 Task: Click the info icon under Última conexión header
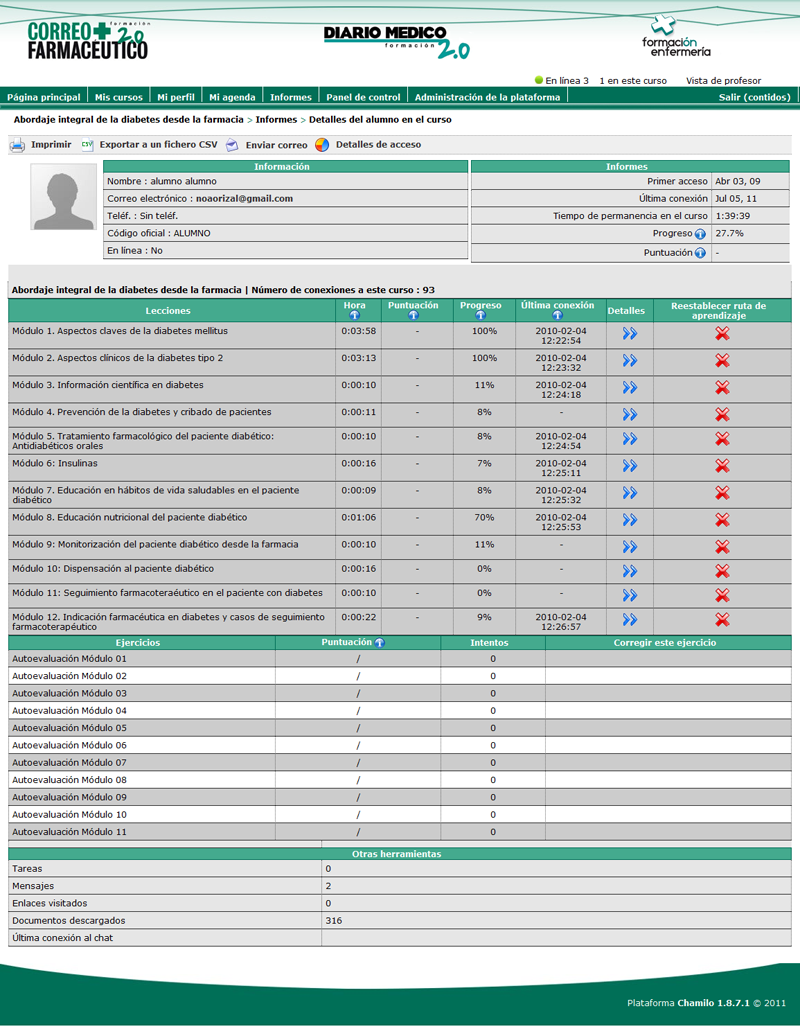[x=557, y=316]
